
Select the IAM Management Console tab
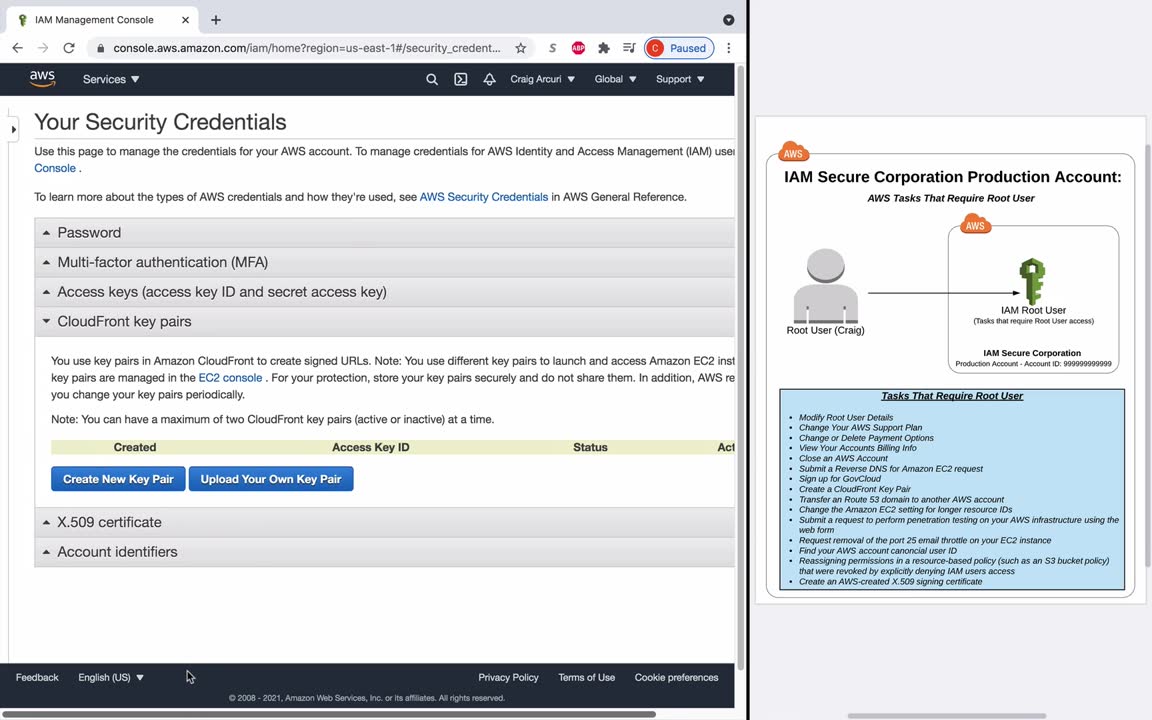pos(103,20)
